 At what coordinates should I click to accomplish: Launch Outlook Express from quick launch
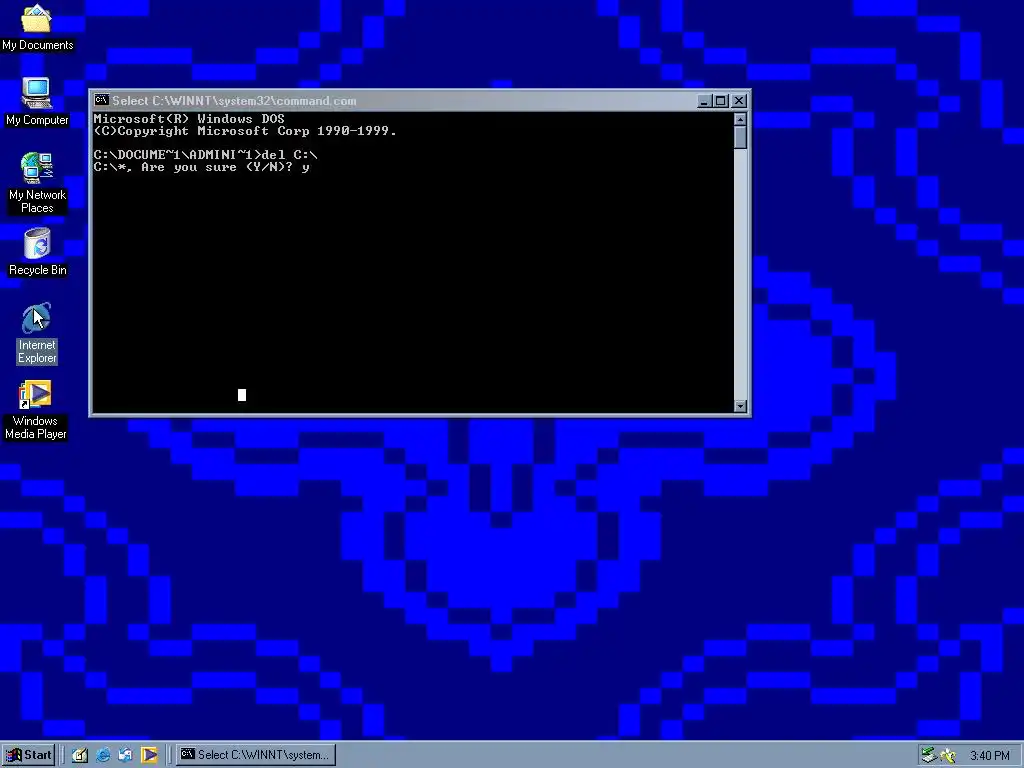(x=125, y=755)
